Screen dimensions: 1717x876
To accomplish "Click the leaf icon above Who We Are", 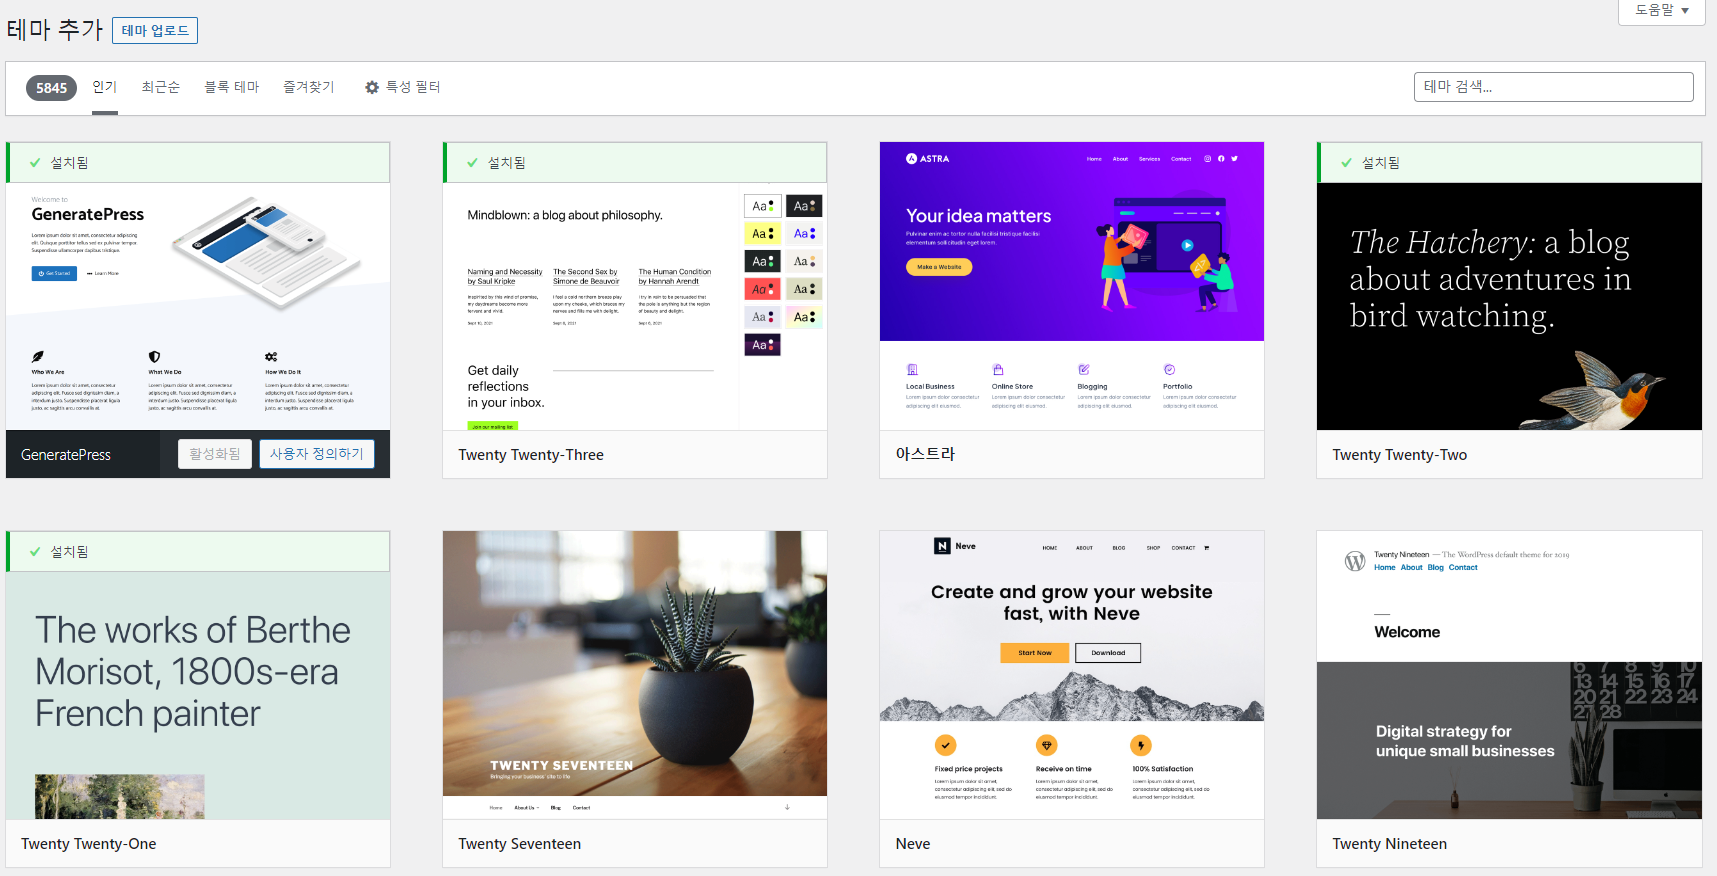I will [38, 356].
